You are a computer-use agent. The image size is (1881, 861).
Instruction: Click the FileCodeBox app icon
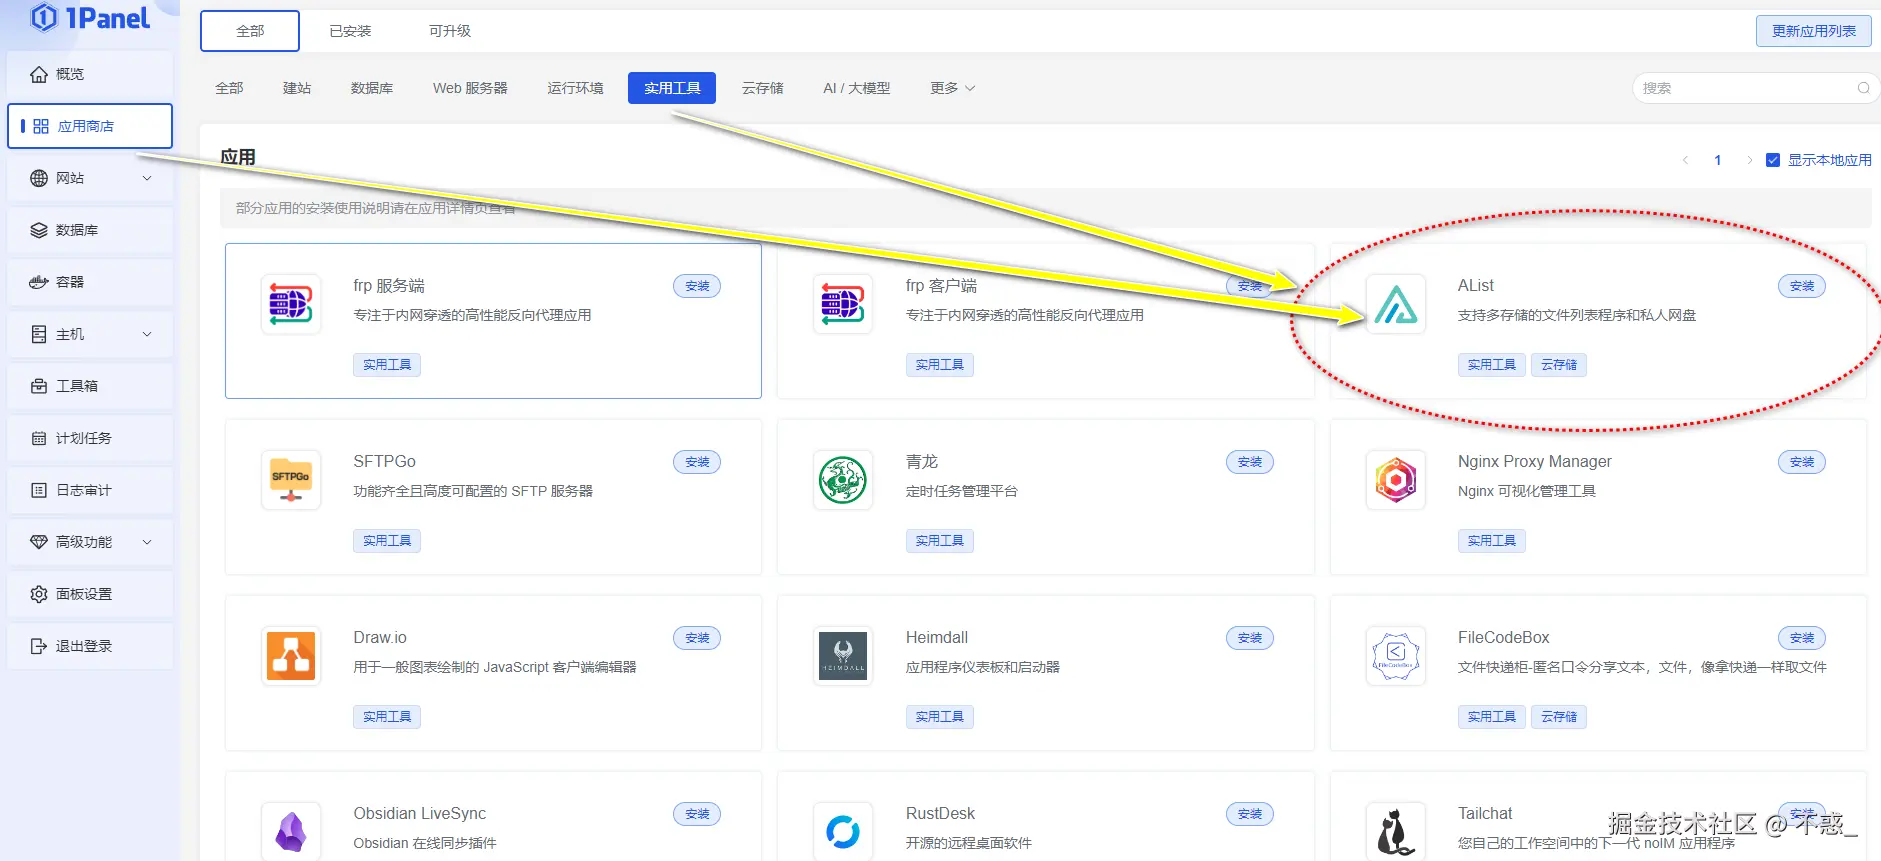(x=1396, y=656)
